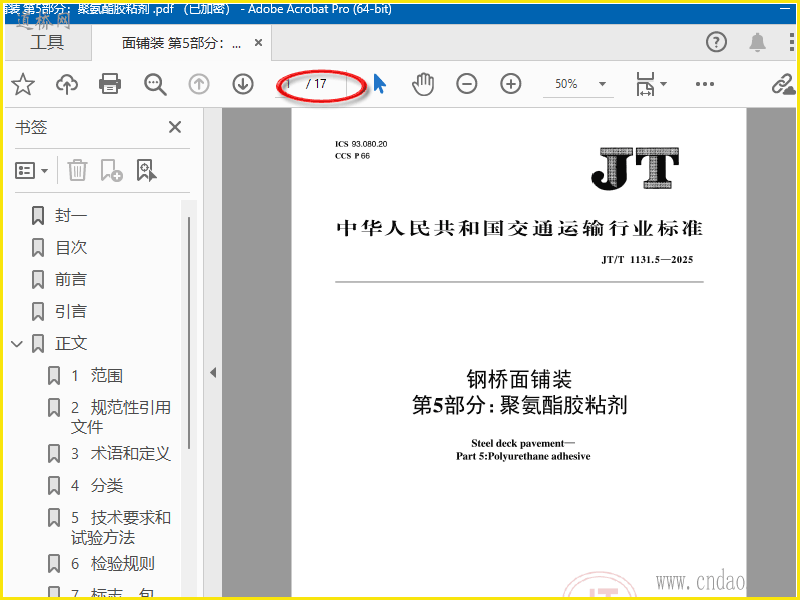The width and height of the screenshot is (800, 600).
Task: Jump to 1 范围 bookmark
Action: pos(97,376)
